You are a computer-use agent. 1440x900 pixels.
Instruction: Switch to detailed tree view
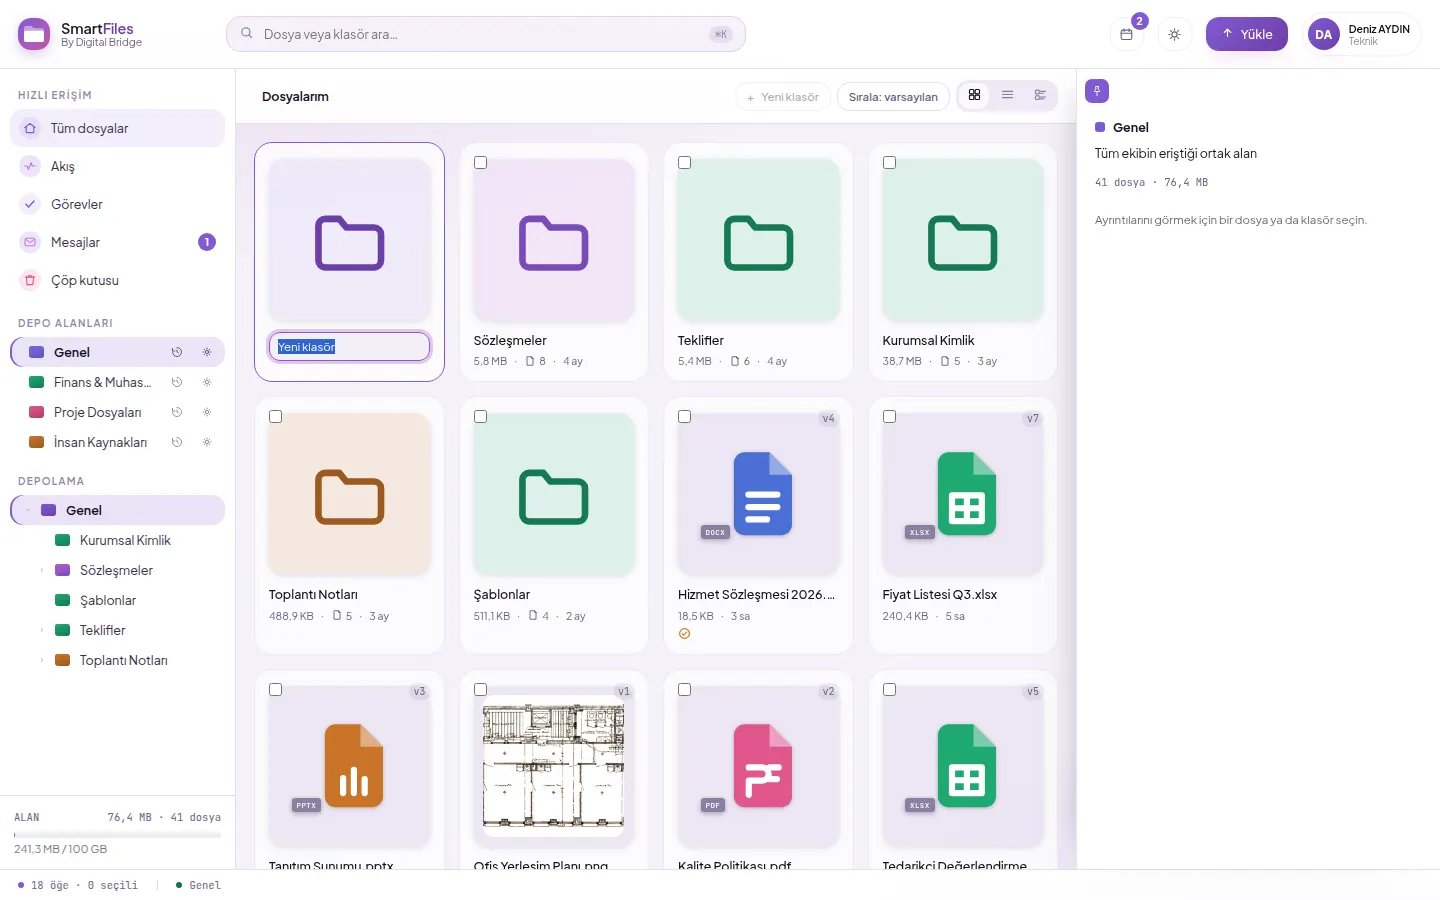coord(1040,95)
